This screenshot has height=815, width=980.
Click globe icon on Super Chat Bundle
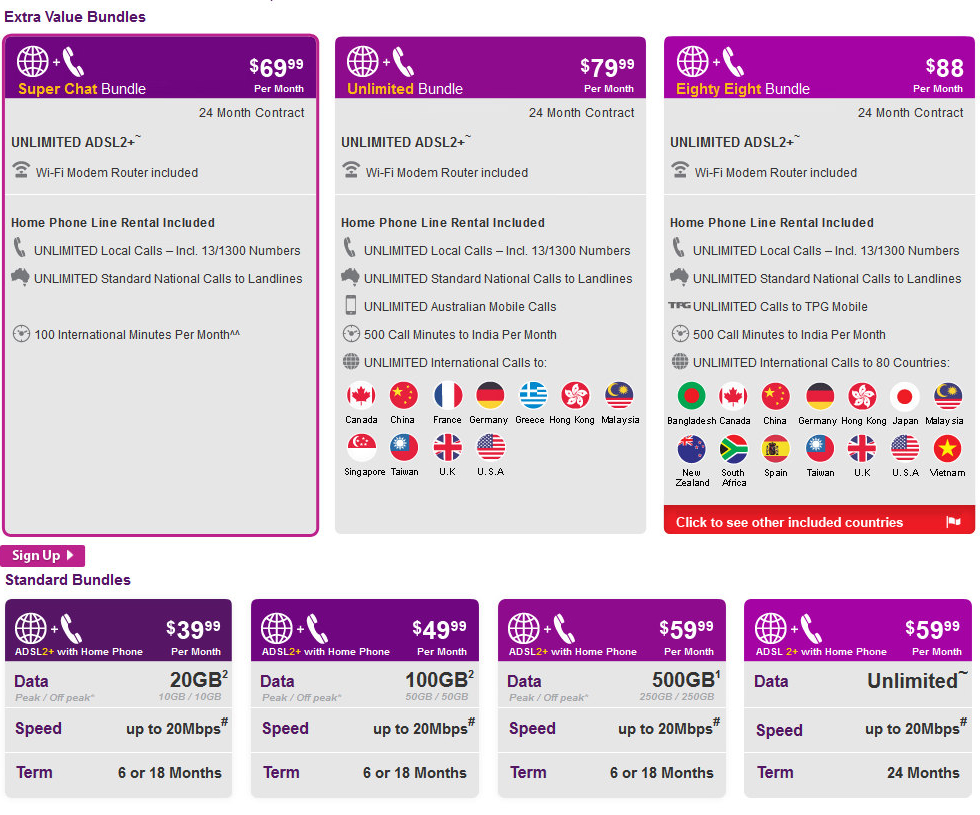(32, 62)
